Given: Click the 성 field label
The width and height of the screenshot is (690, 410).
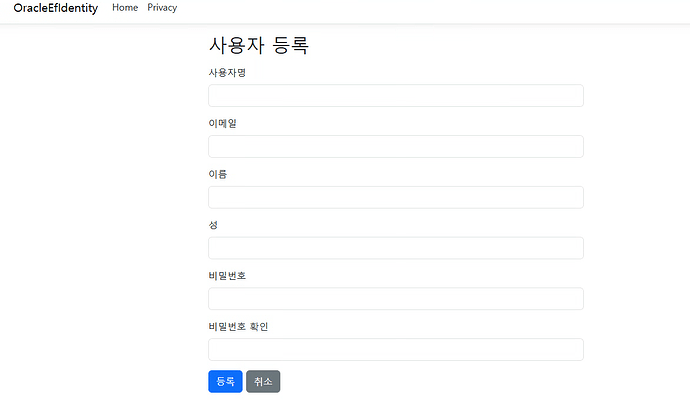Looking at the screenshot, I should click(213, 225).
